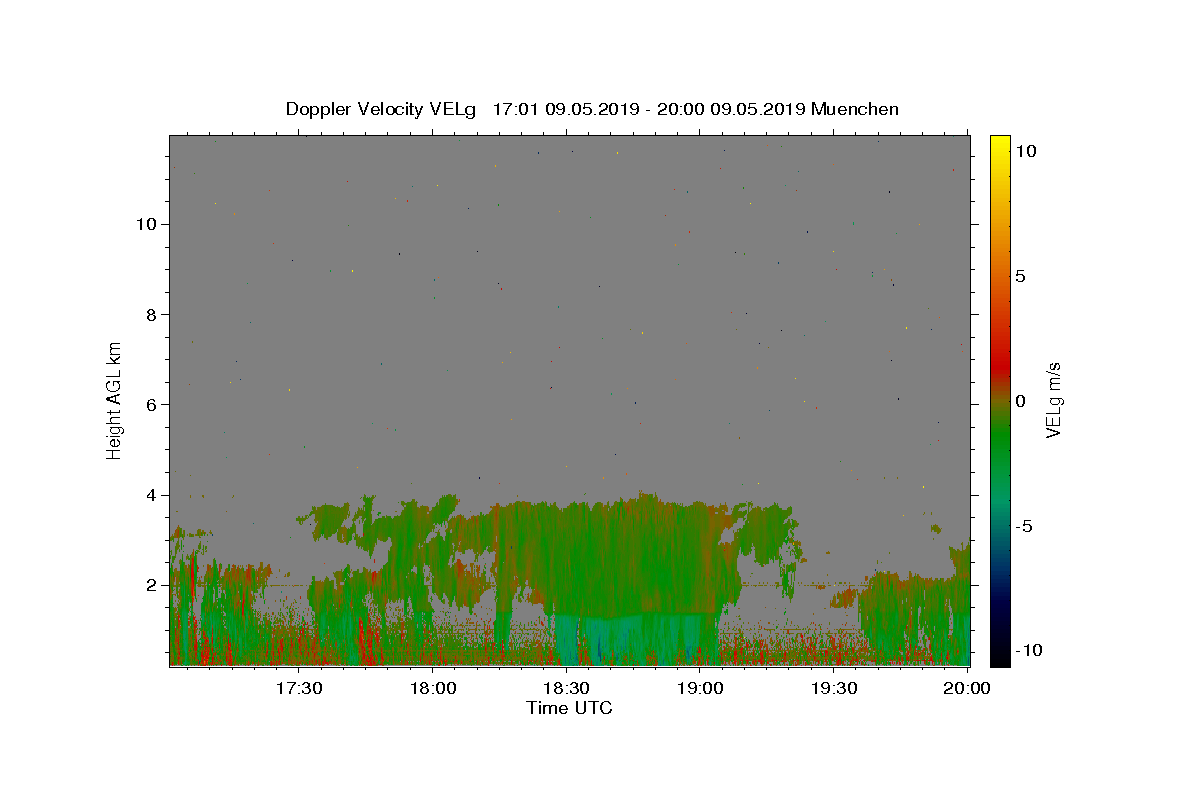Click the "Muenchen" station name in the title
The width and height of the screenshot is (1200, 800).
pos(855,109)
